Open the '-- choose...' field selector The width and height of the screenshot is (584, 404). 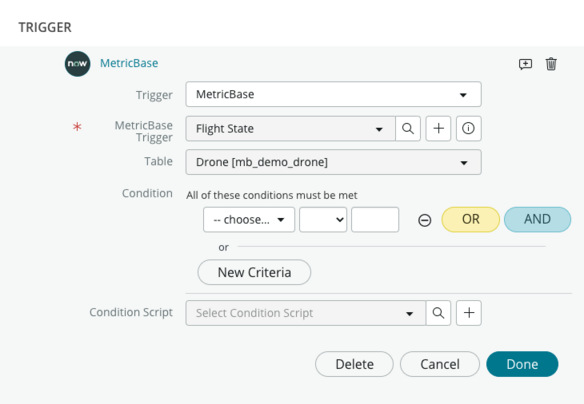tap(249, 220)
